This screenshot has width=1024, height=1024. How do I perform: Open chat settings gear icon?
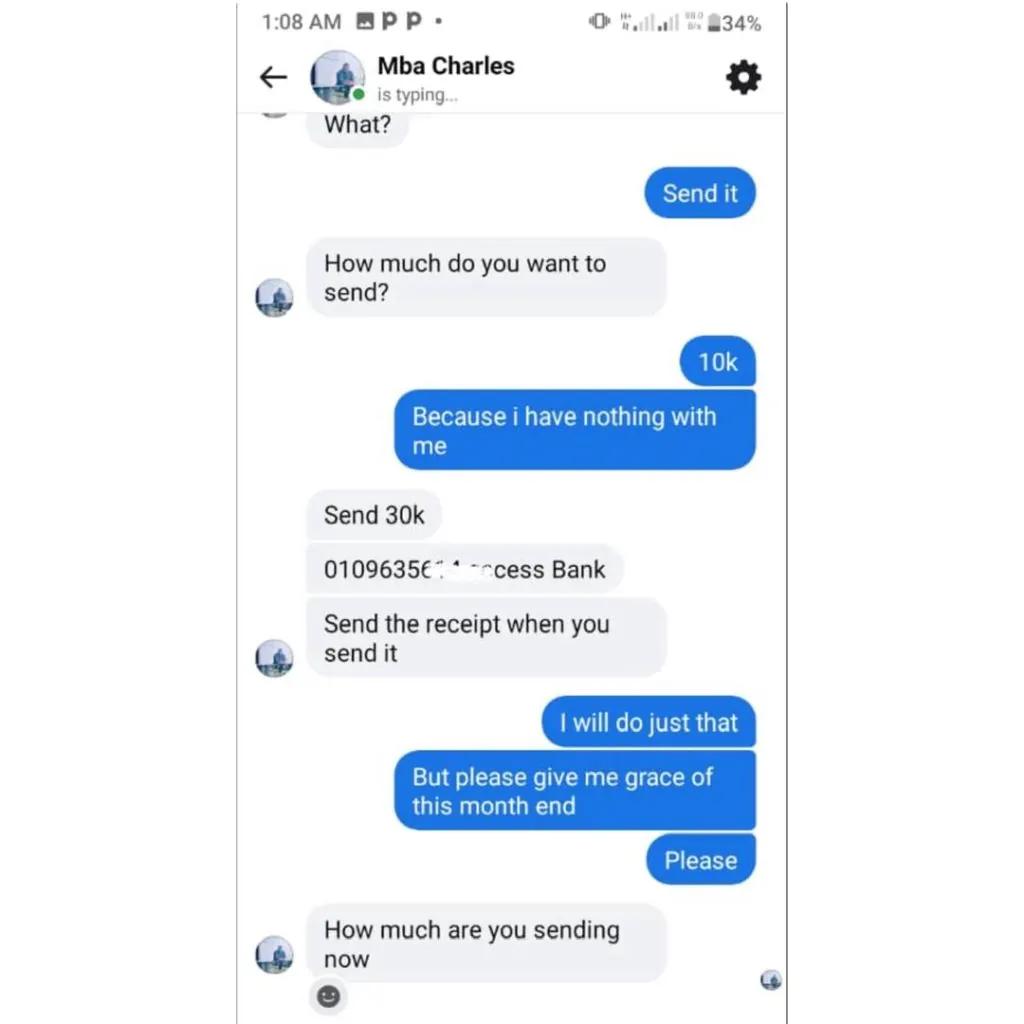coord(743,78)
